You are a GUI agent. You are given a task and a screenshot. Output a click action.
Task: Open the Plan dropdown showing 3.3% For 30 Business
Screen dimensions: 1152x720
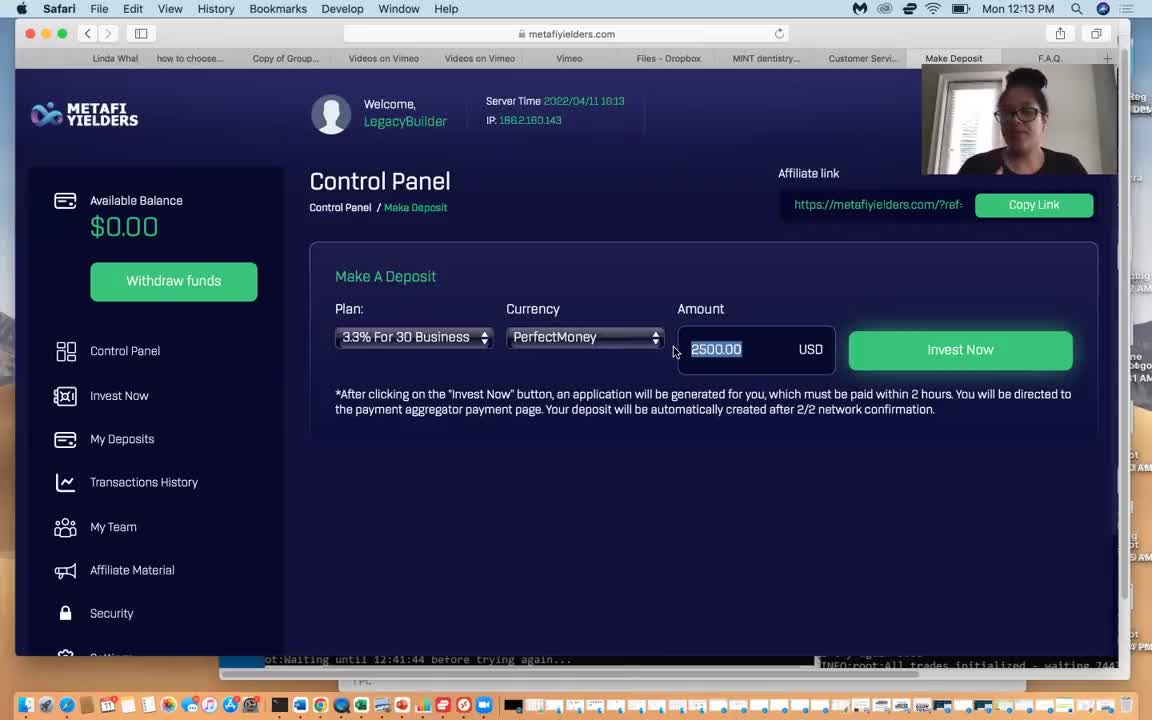tap(414, 338)
